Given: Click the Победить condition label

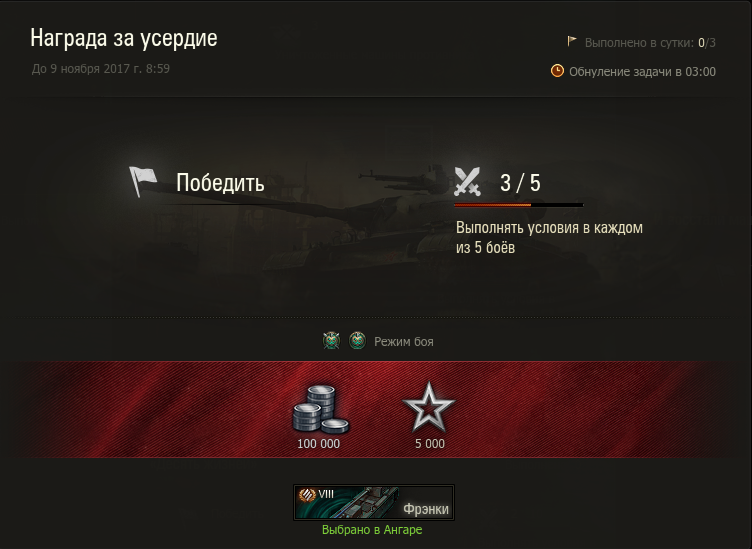Looking at the screenshot, I should 220,183.
